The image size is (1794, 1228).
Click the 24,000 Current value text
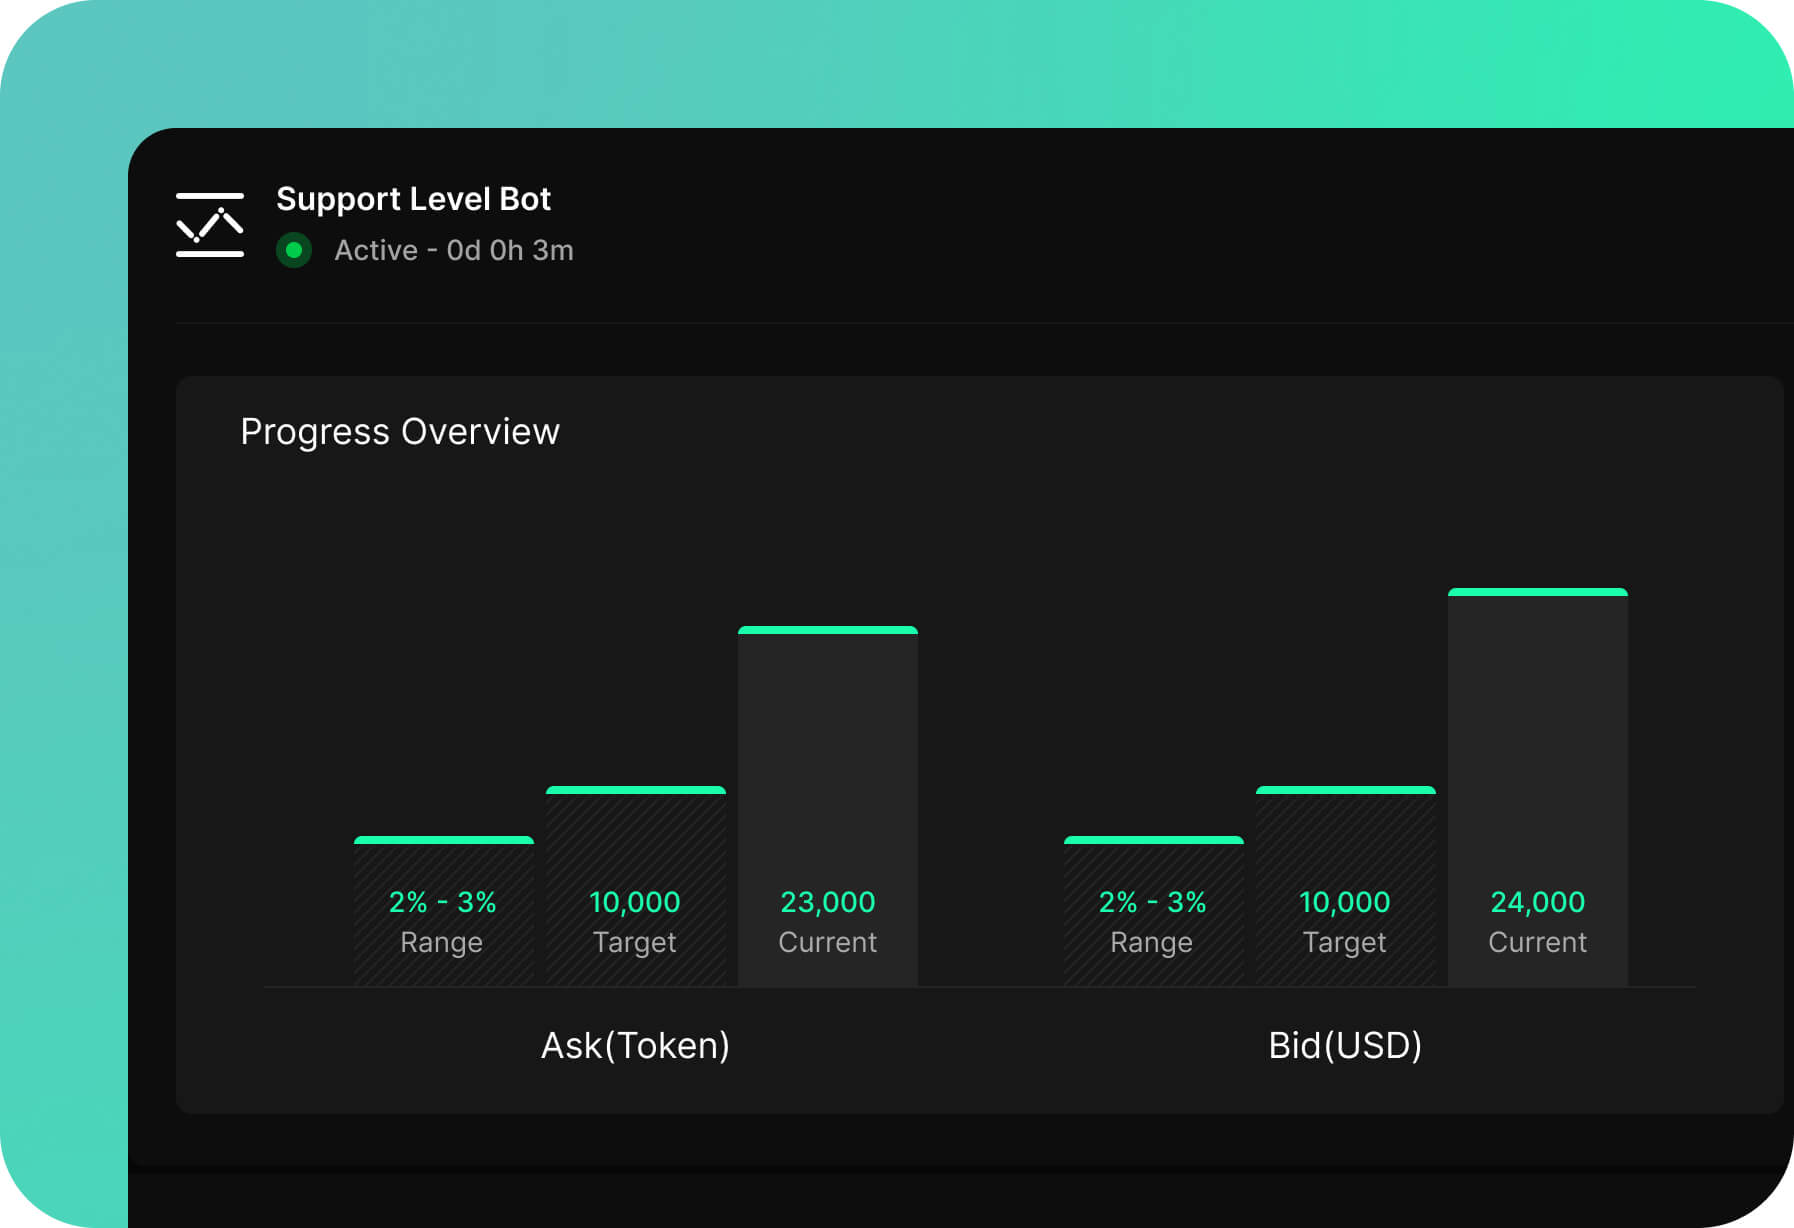pos(1537,901)
